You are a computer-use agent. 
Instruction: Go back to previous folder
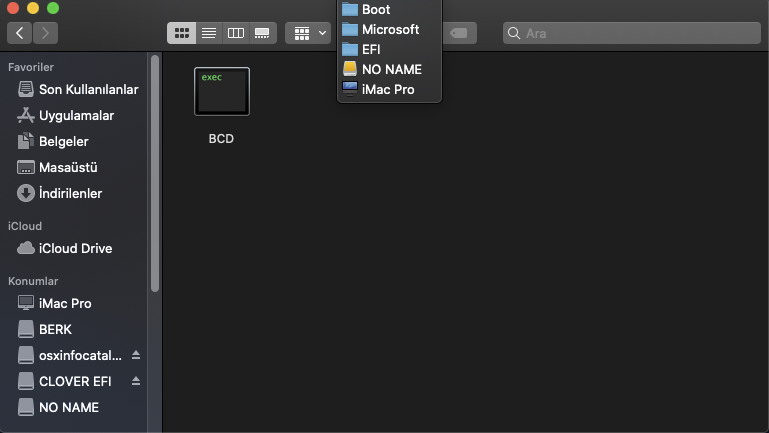20,33
